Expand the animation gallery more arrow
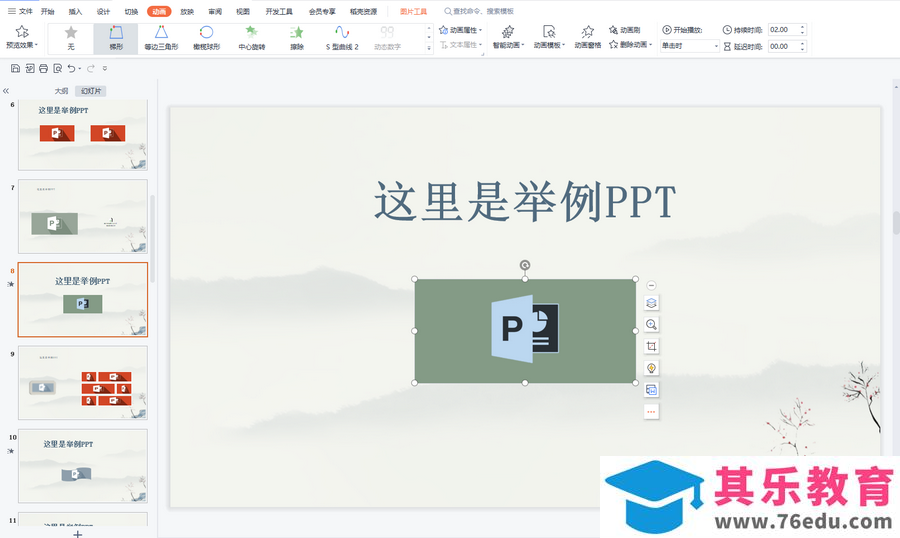Screen dimensions: 900x538 429,49
